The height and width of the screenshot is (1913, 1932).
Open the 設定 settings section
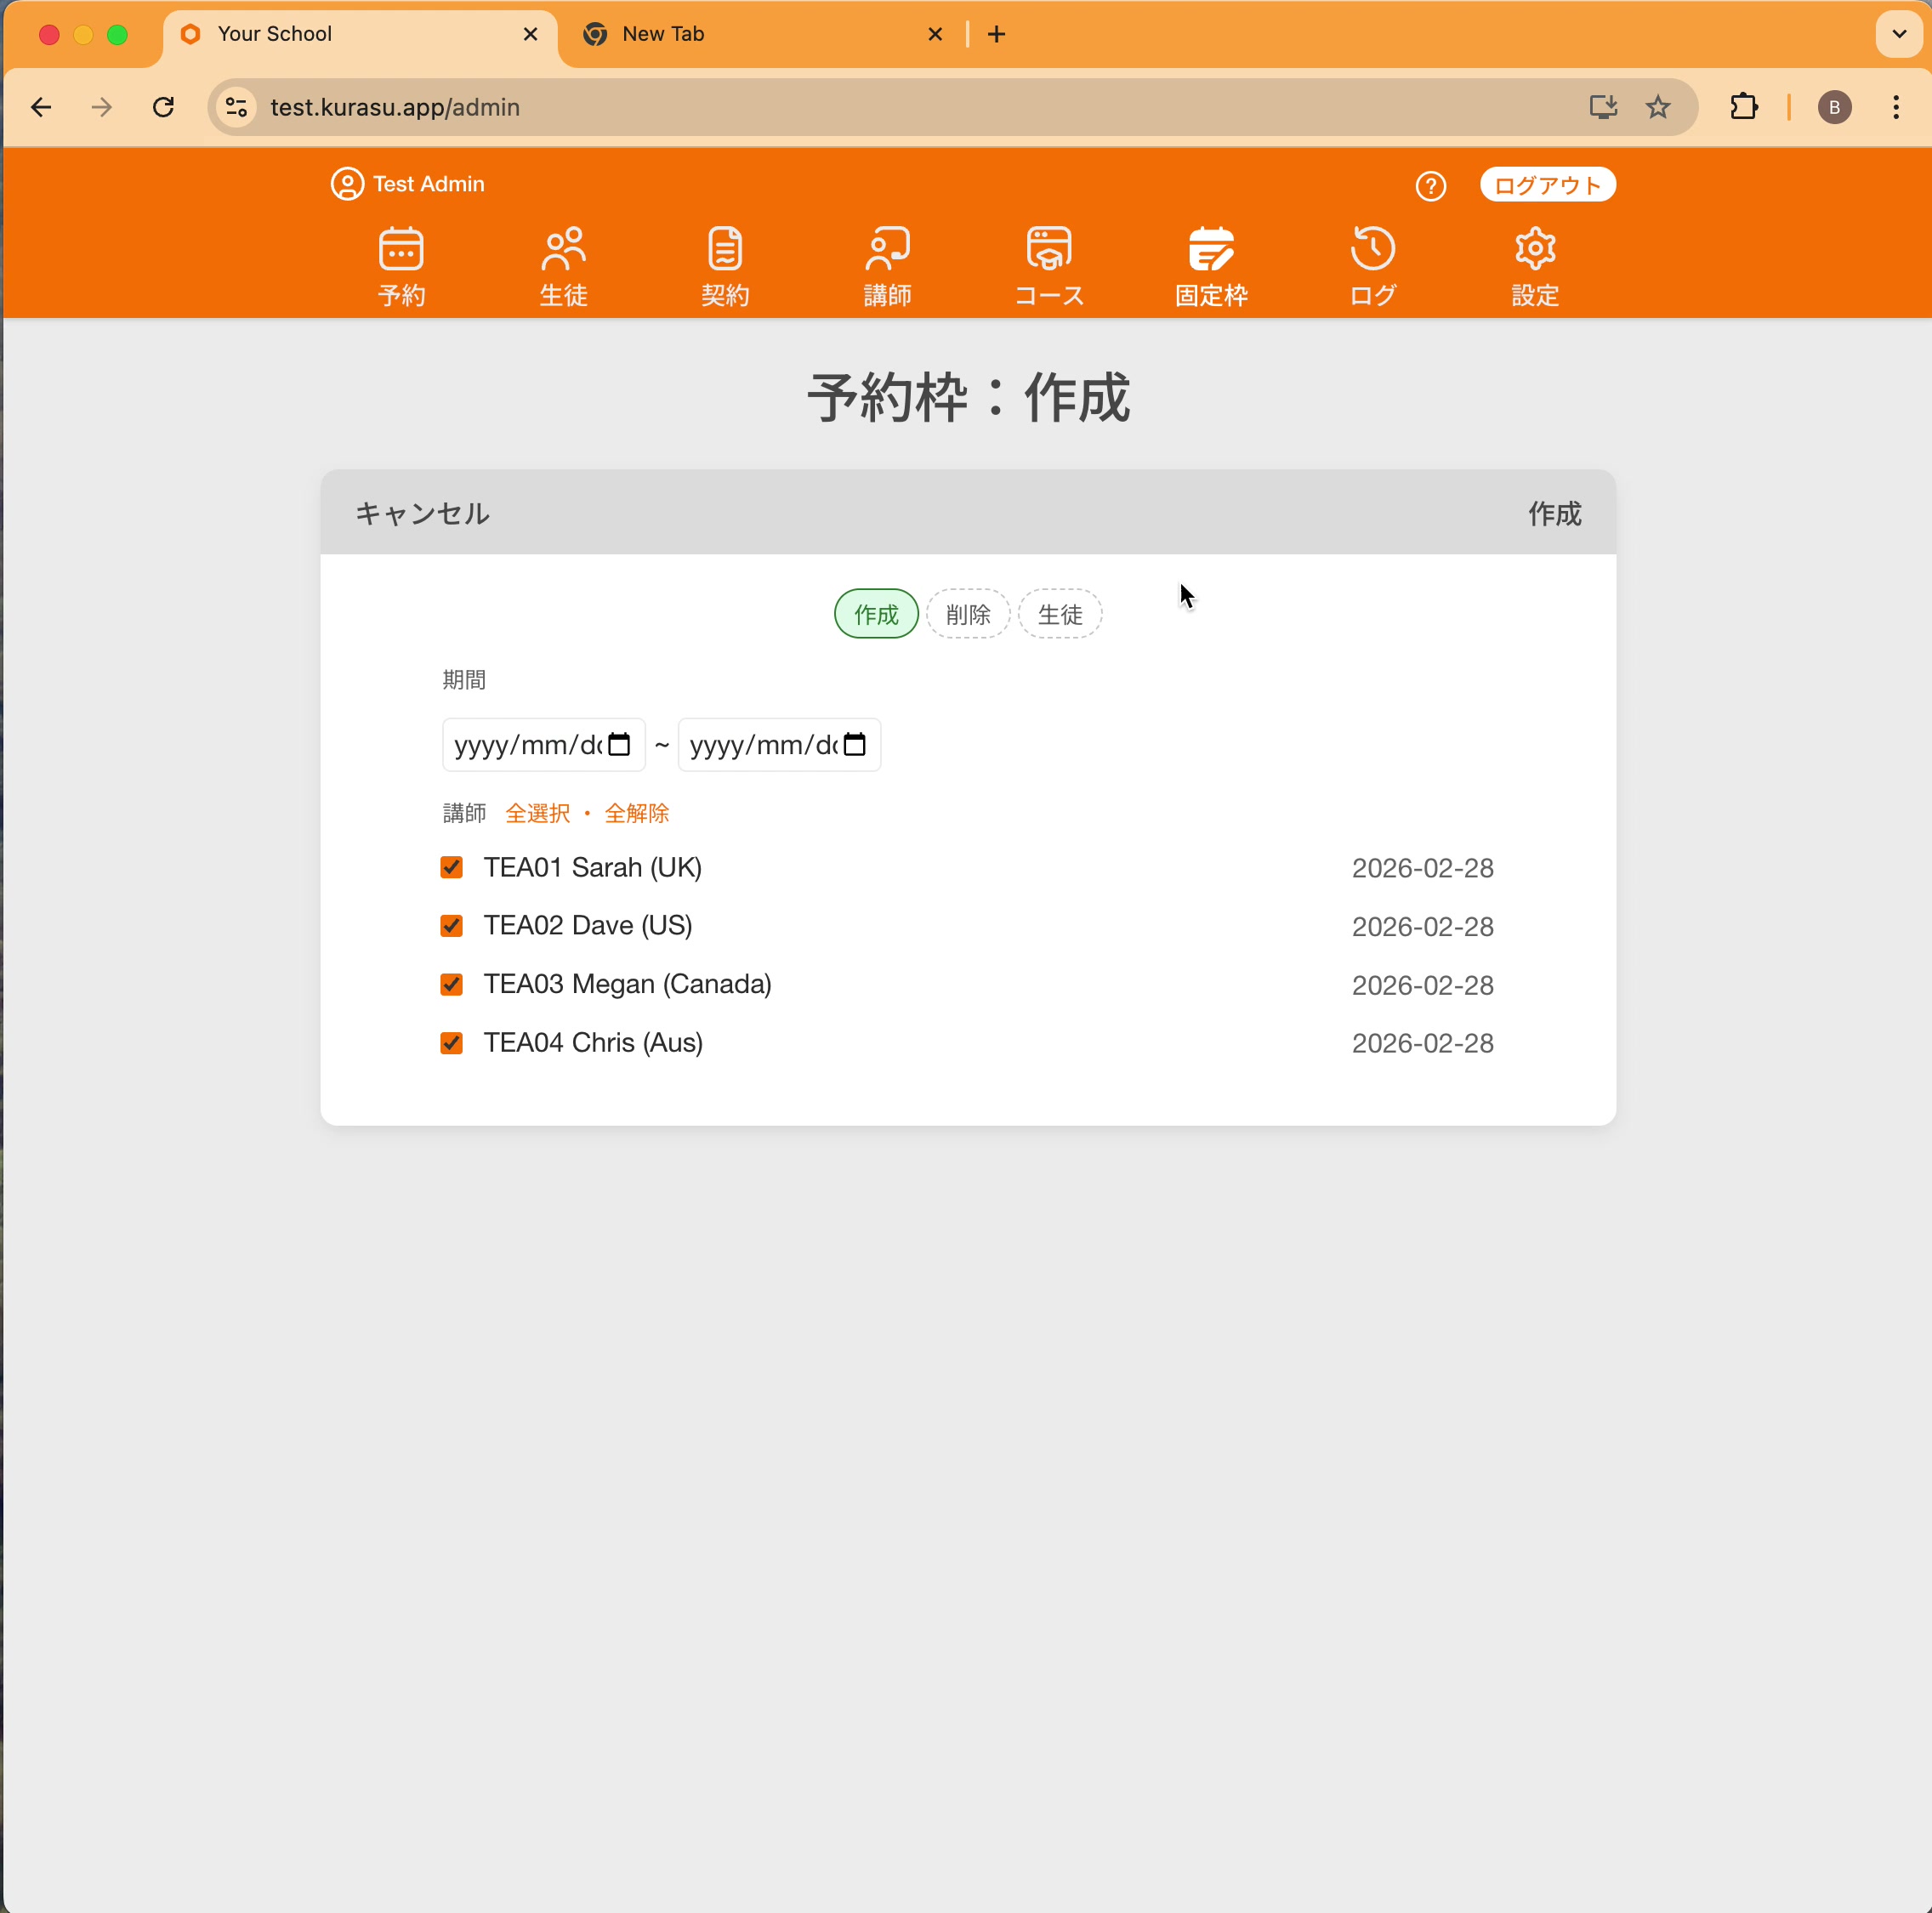(x=1534, y=265)
